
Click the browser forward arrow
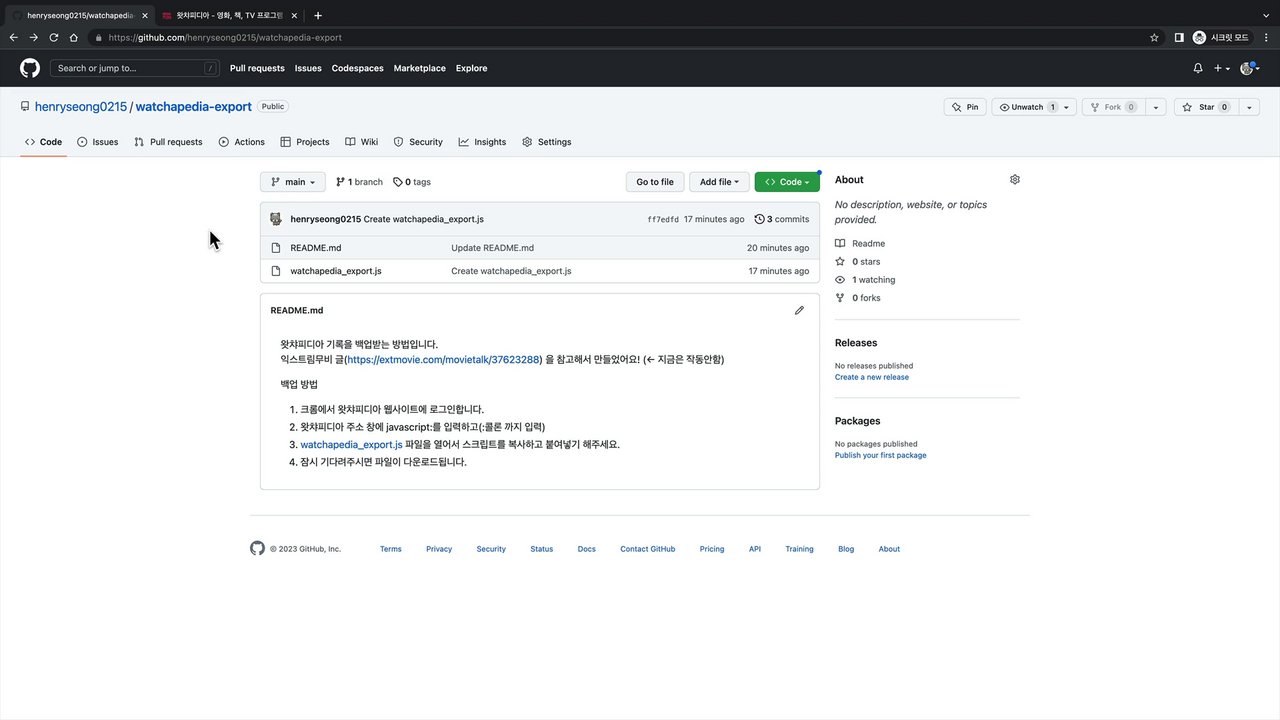(34, 37)
